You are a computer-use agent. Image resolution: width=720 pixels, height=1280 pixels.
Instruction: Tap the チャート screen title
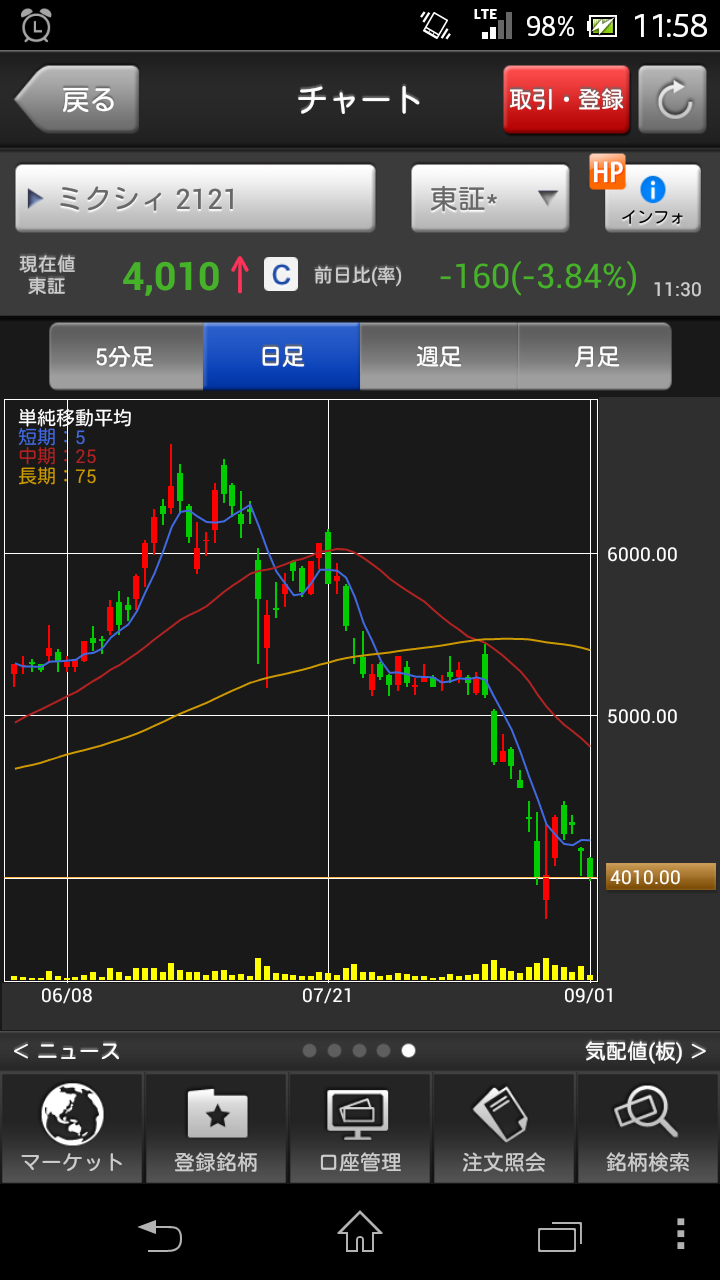[360, 100]
